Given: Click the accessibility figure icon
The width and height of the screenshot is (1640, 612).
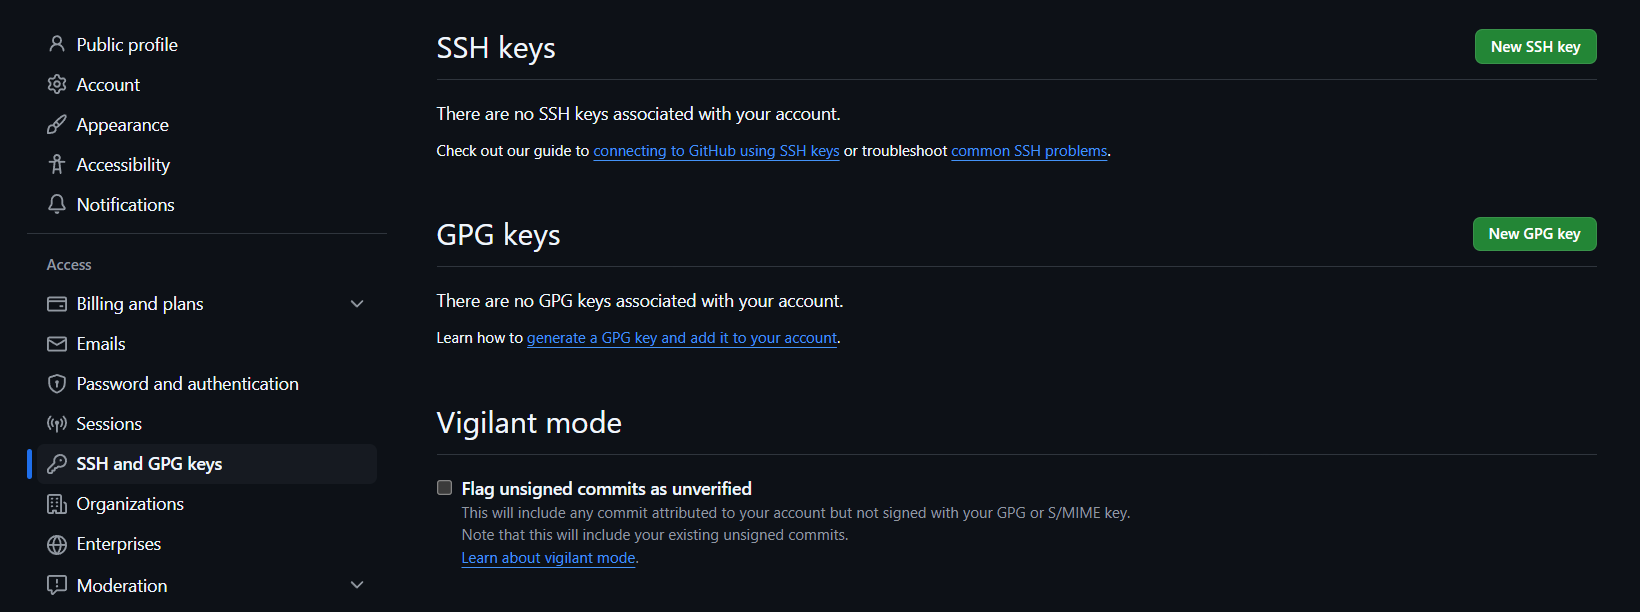Looking at the screenshot, I should point(57,164).
